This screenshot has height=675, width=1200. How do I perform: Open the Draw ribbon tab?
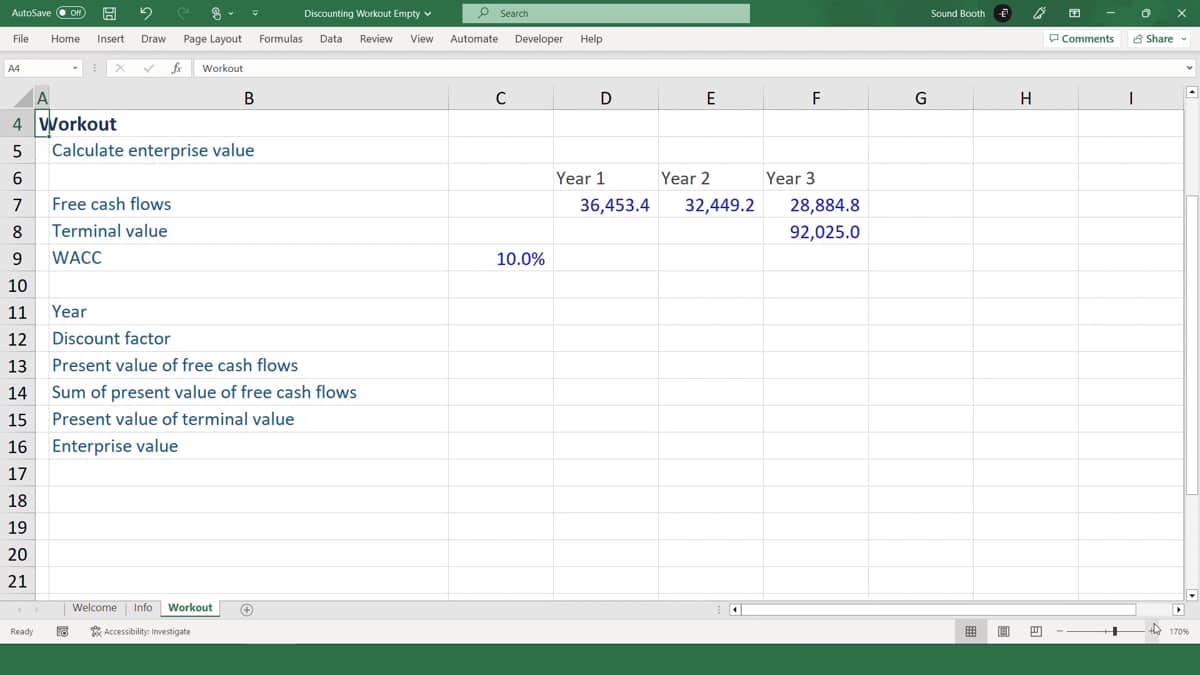tap(153, 39)
